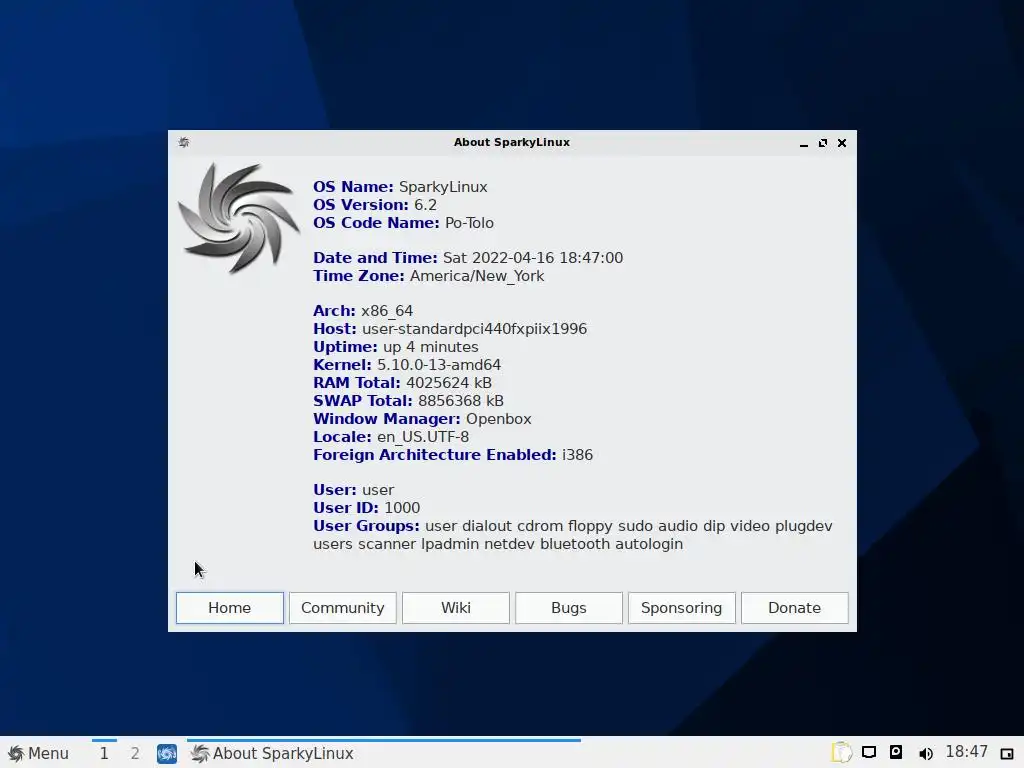Viewport: 1024px width, 768px height.
Task: Click the display/monitor tray icon
Action: (x=869, y=752)
